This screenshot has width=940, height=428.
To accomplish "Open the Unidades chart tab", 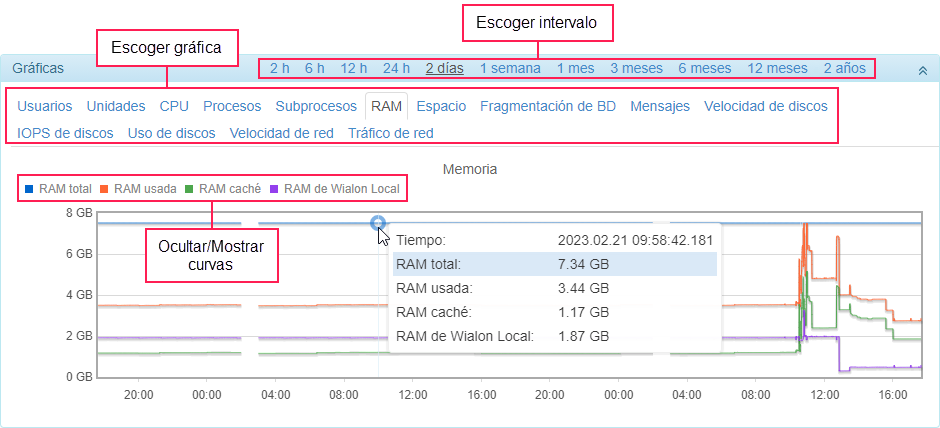I will point(116,106).
